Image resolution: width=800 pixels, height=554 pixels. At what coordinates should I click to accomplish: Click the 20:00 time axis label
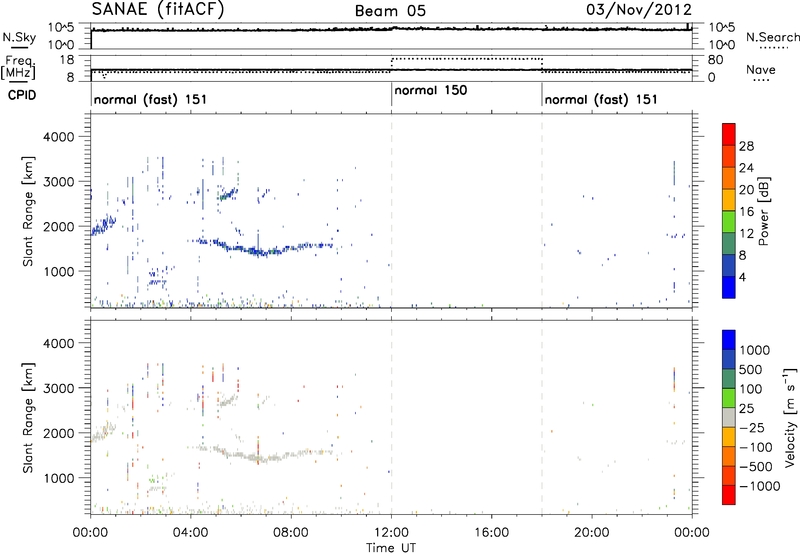click(592, 533)
